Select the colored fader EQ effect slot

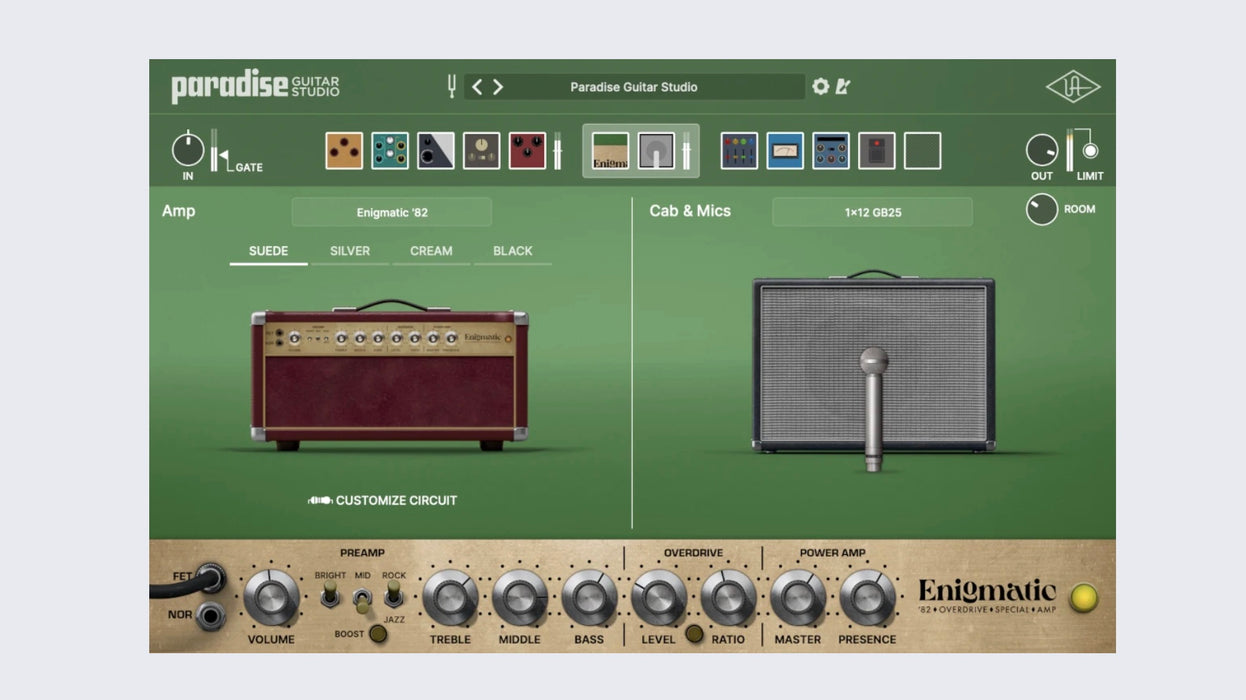[739, 151]
